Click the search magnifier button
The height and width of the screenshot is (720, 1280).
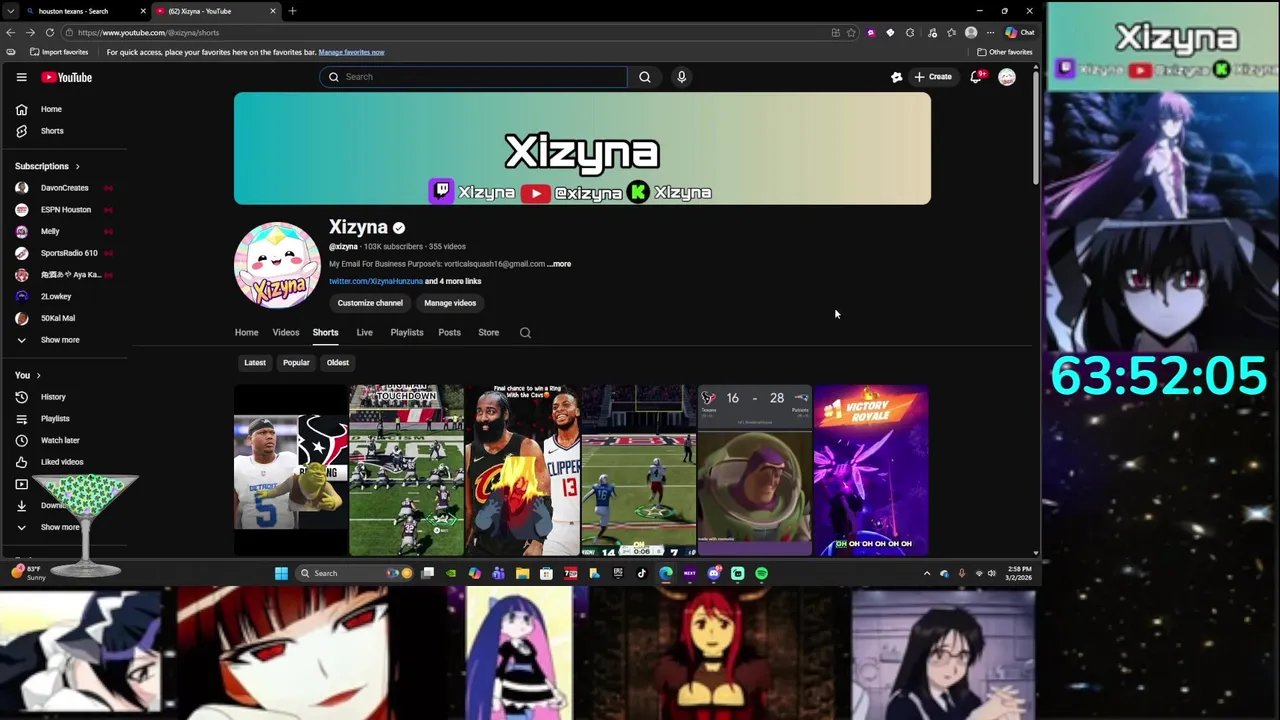[645, 77]
